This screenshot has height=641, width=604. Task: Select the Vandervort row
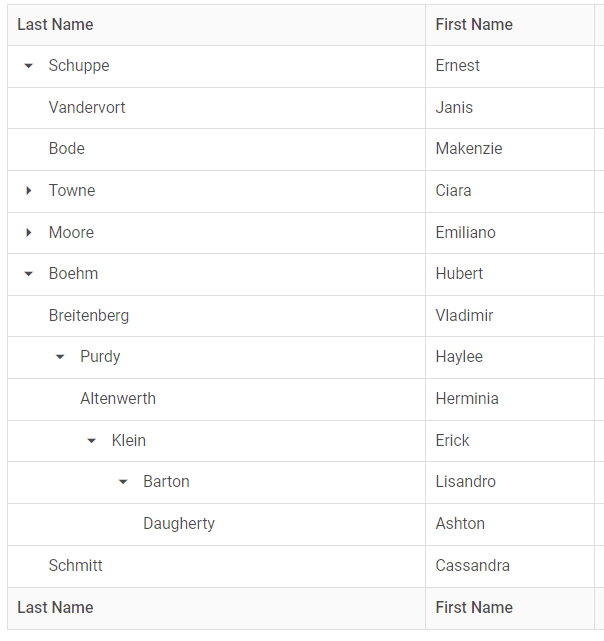tap(87, 107)
